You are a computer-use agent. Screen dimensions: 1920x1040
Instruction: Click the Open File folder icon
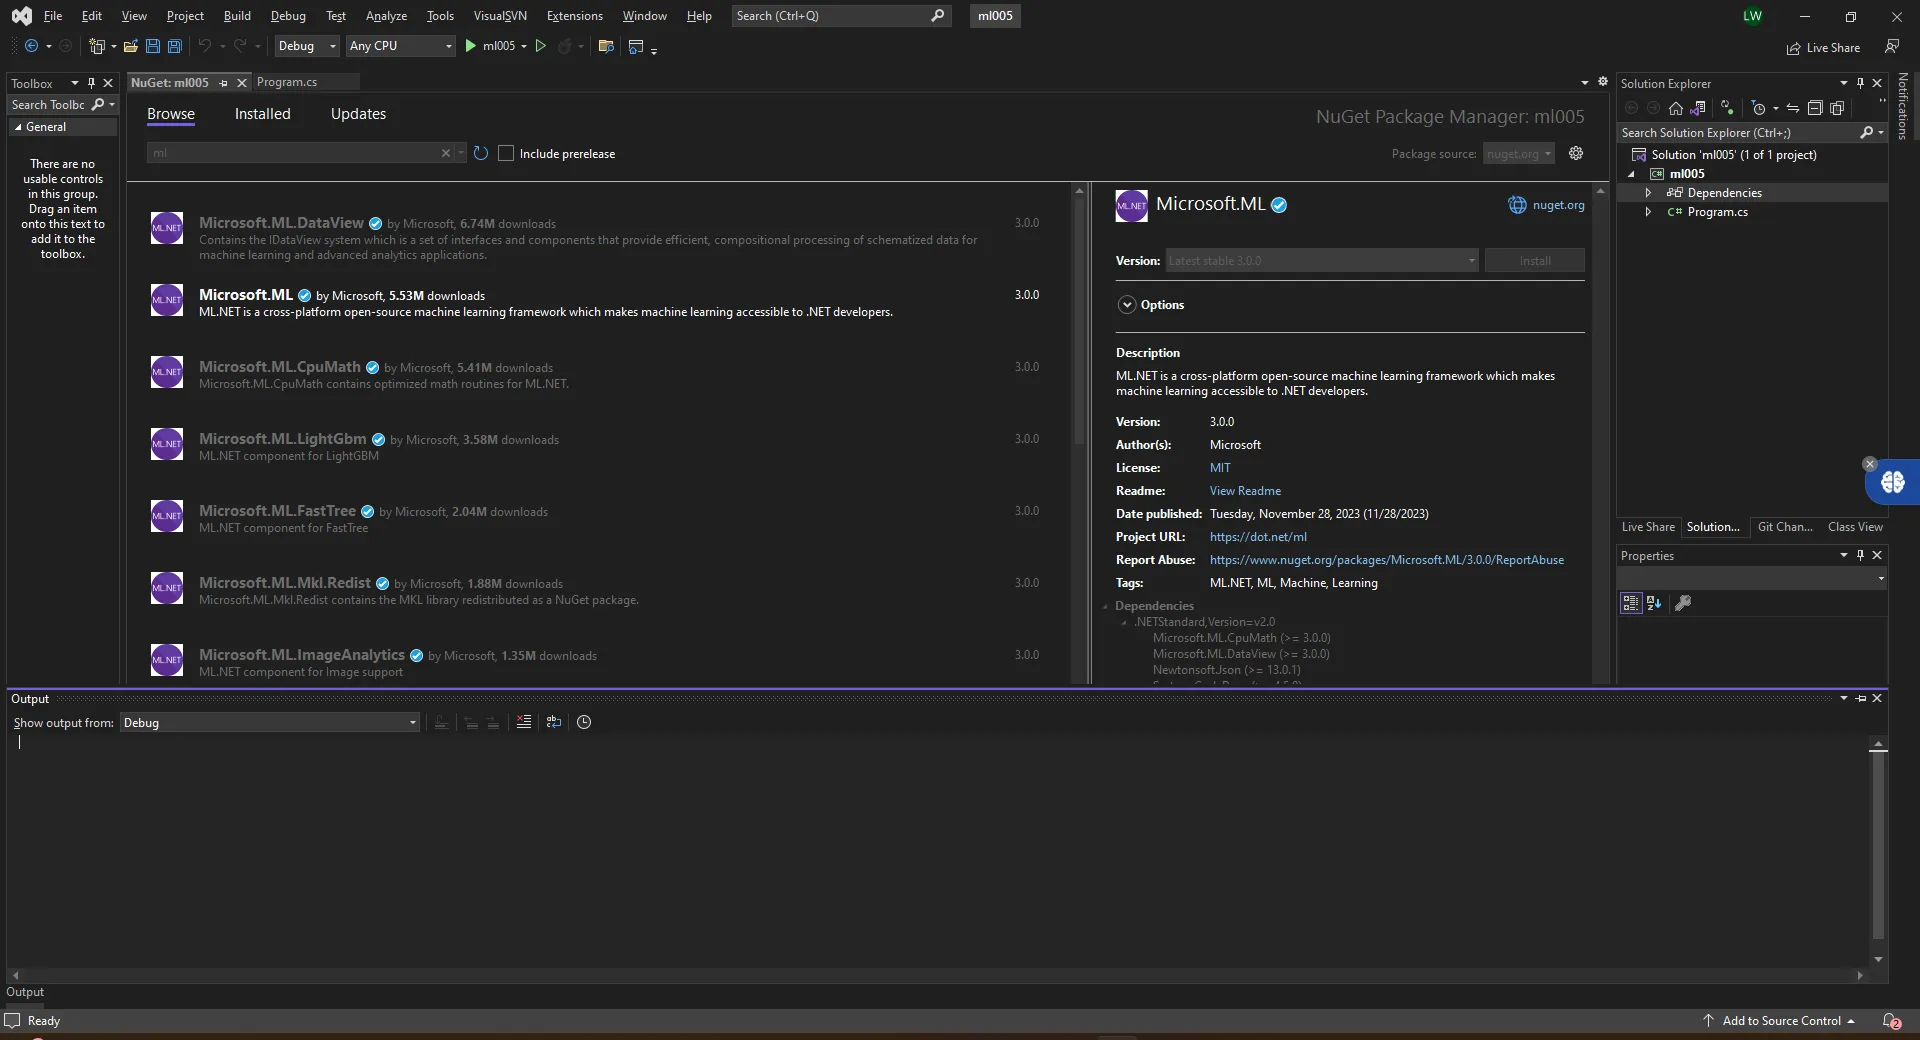(x=130, y=46)
